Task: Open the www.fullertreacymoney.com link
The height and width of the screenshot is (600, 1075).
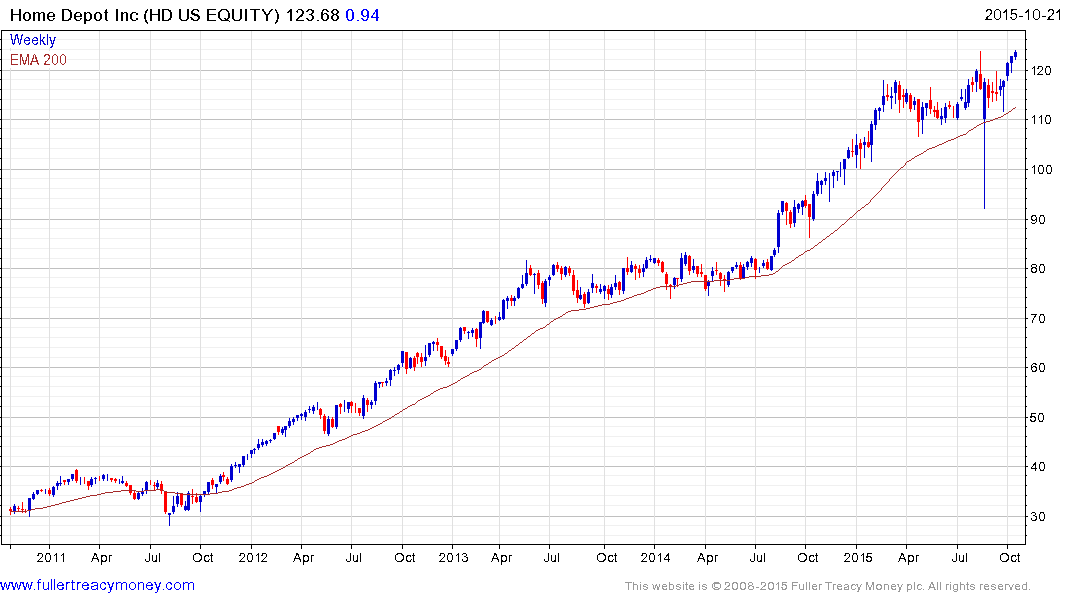Action: coord(97,586)
